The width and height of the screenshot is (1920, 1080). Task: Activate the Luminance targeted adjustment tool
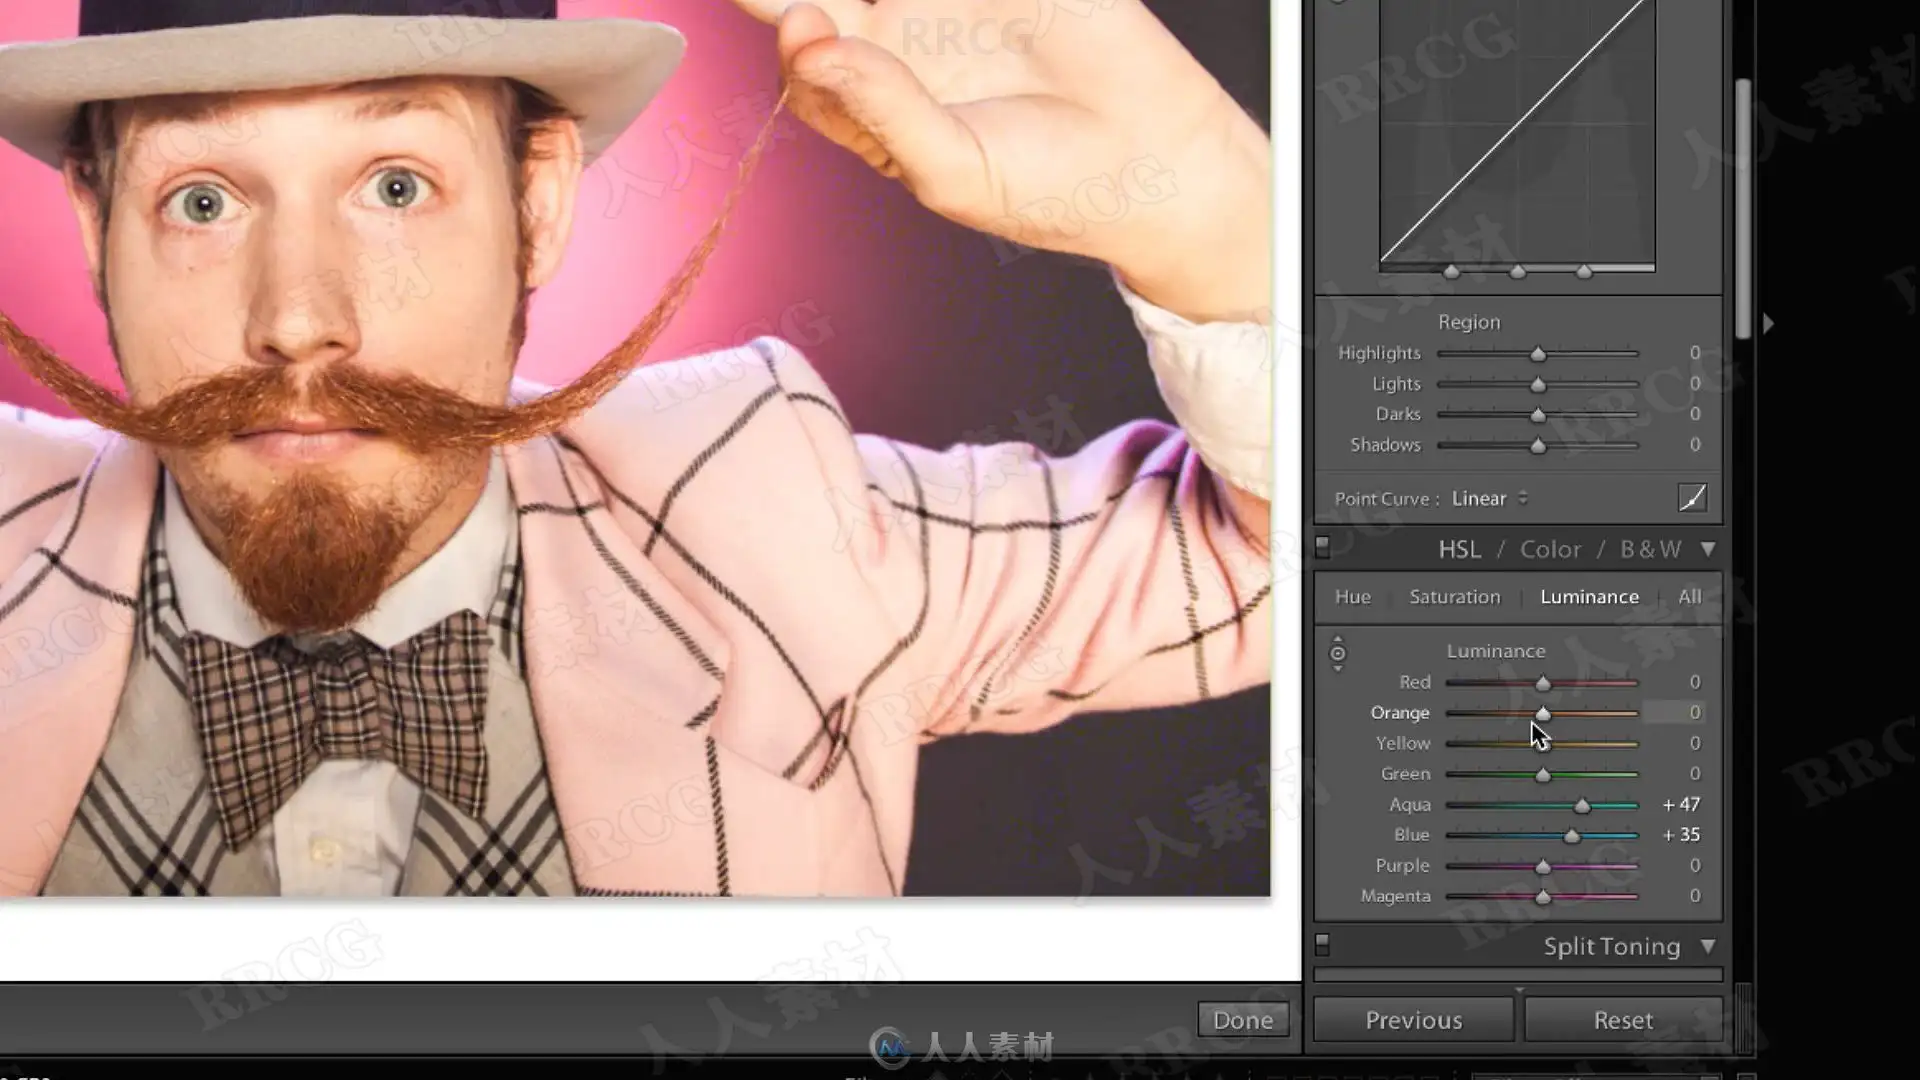point(1337,653)
